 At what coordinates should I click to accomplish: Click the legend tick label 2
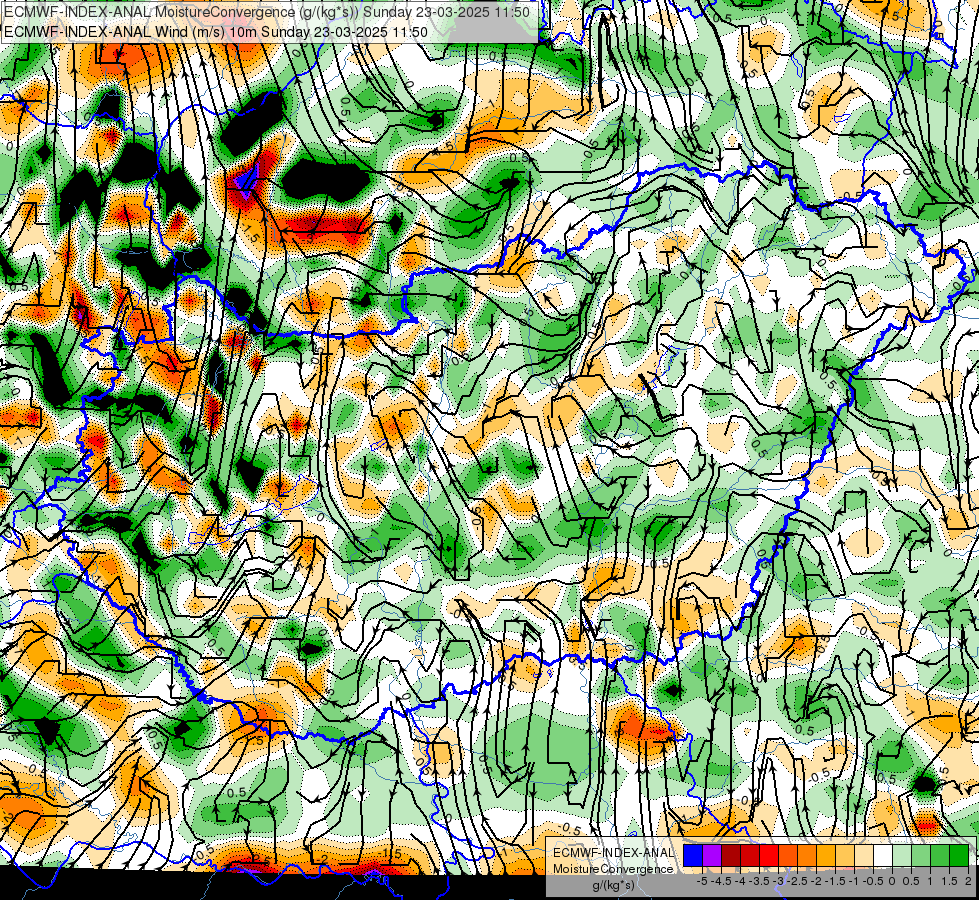click(x=968, y=881)
